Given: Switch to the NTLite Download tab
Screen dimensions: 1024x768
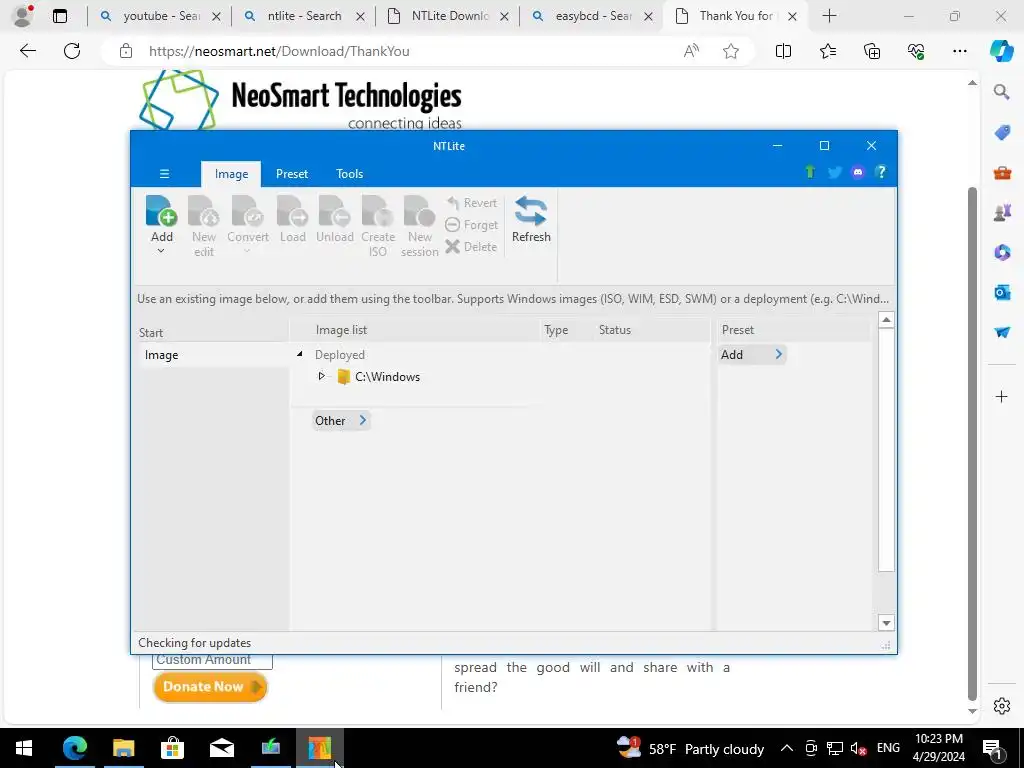Looking at the screenshot, I should pos(447,16).
